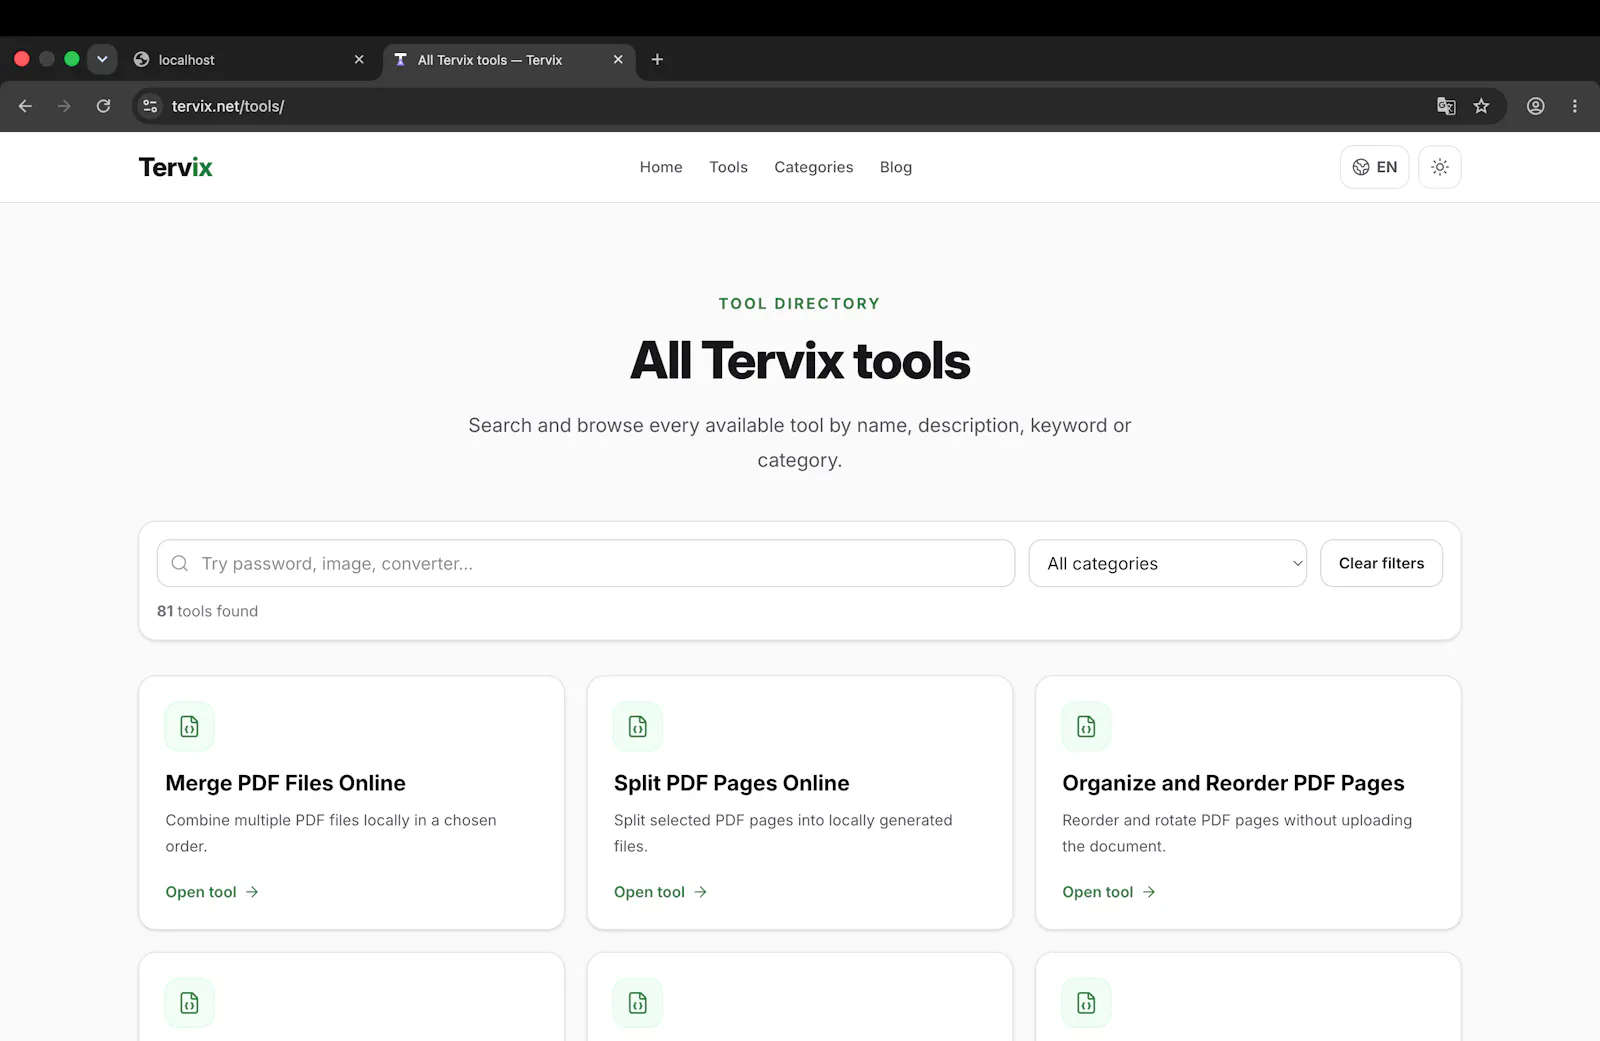The width and height of the screenshot is (1600, 1041).
Task: Bookmark this page with the star icon
Action: tap(1482, 106)
